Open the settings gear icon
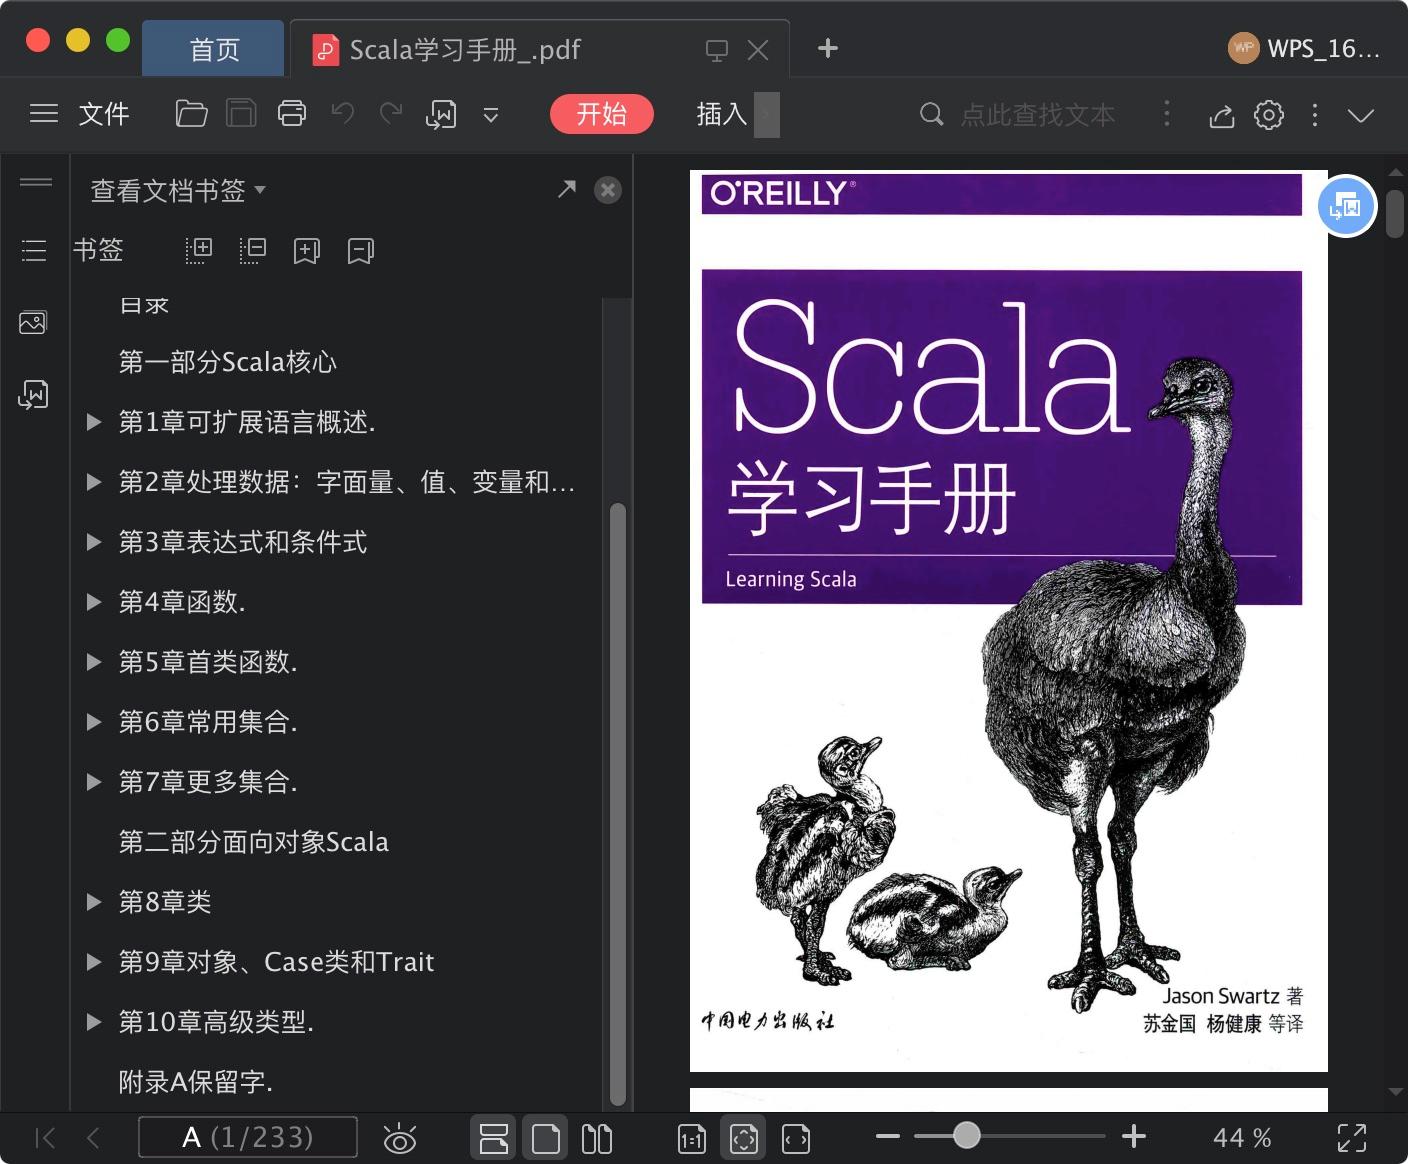This screenshot has width=1408, height=1164. pyautogui.click(x=1269, y=115)
